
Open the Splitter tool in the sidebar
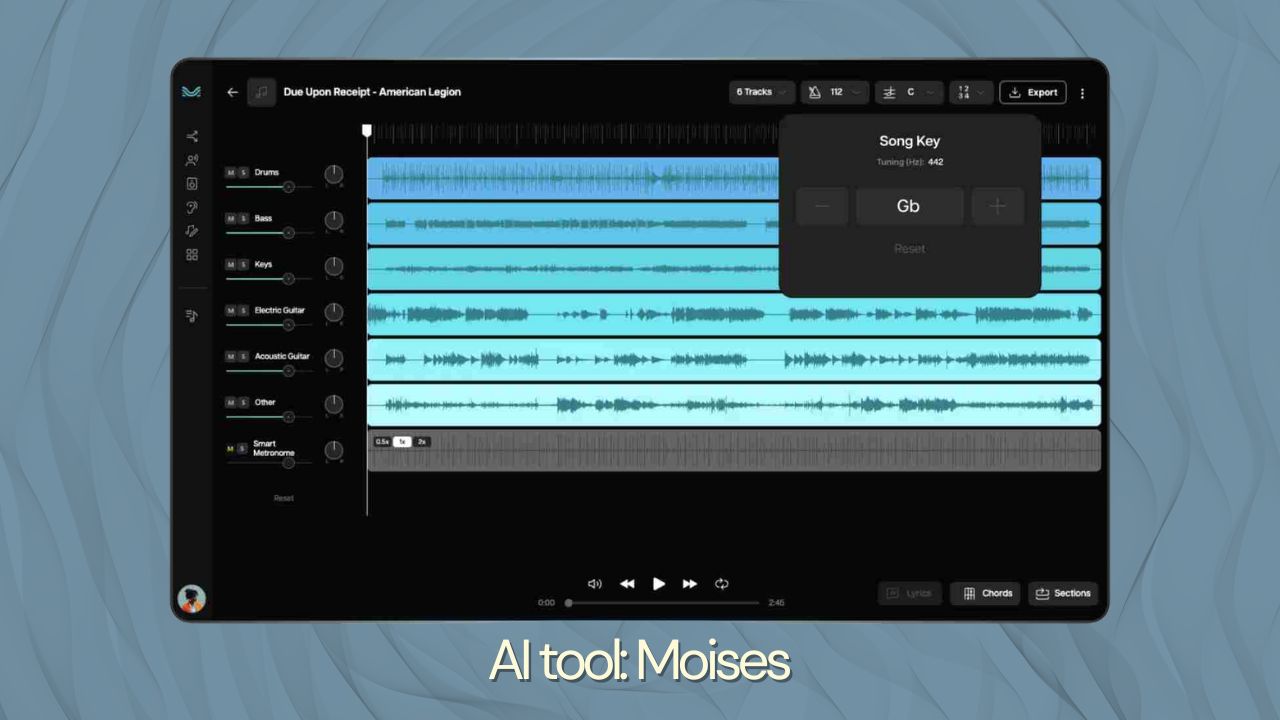pos(193,137)
